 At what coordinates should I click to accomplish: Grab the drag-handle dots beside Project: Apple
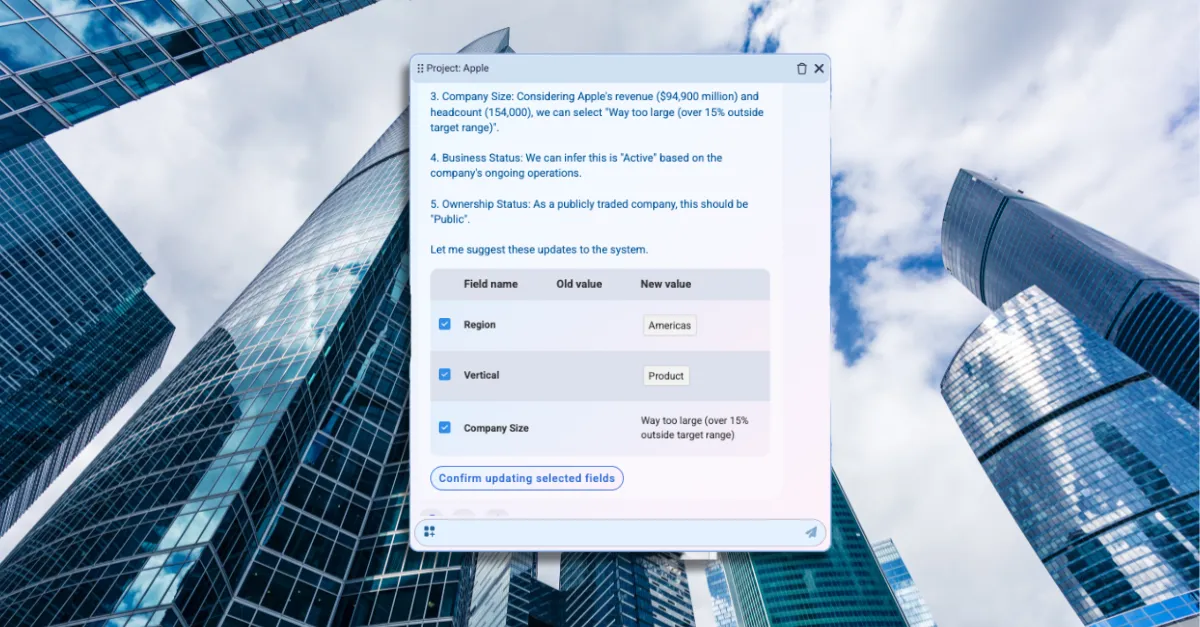[x=420, y=69]
